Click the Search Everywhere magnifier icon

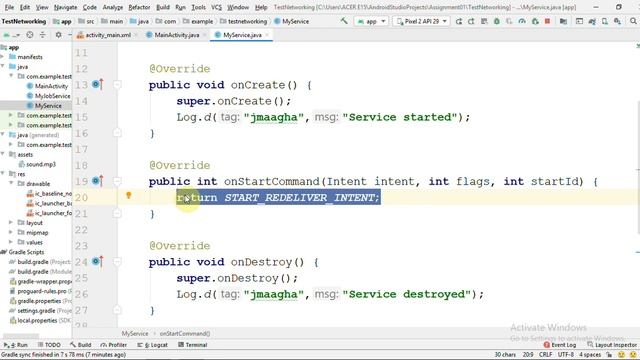point(633,21)
